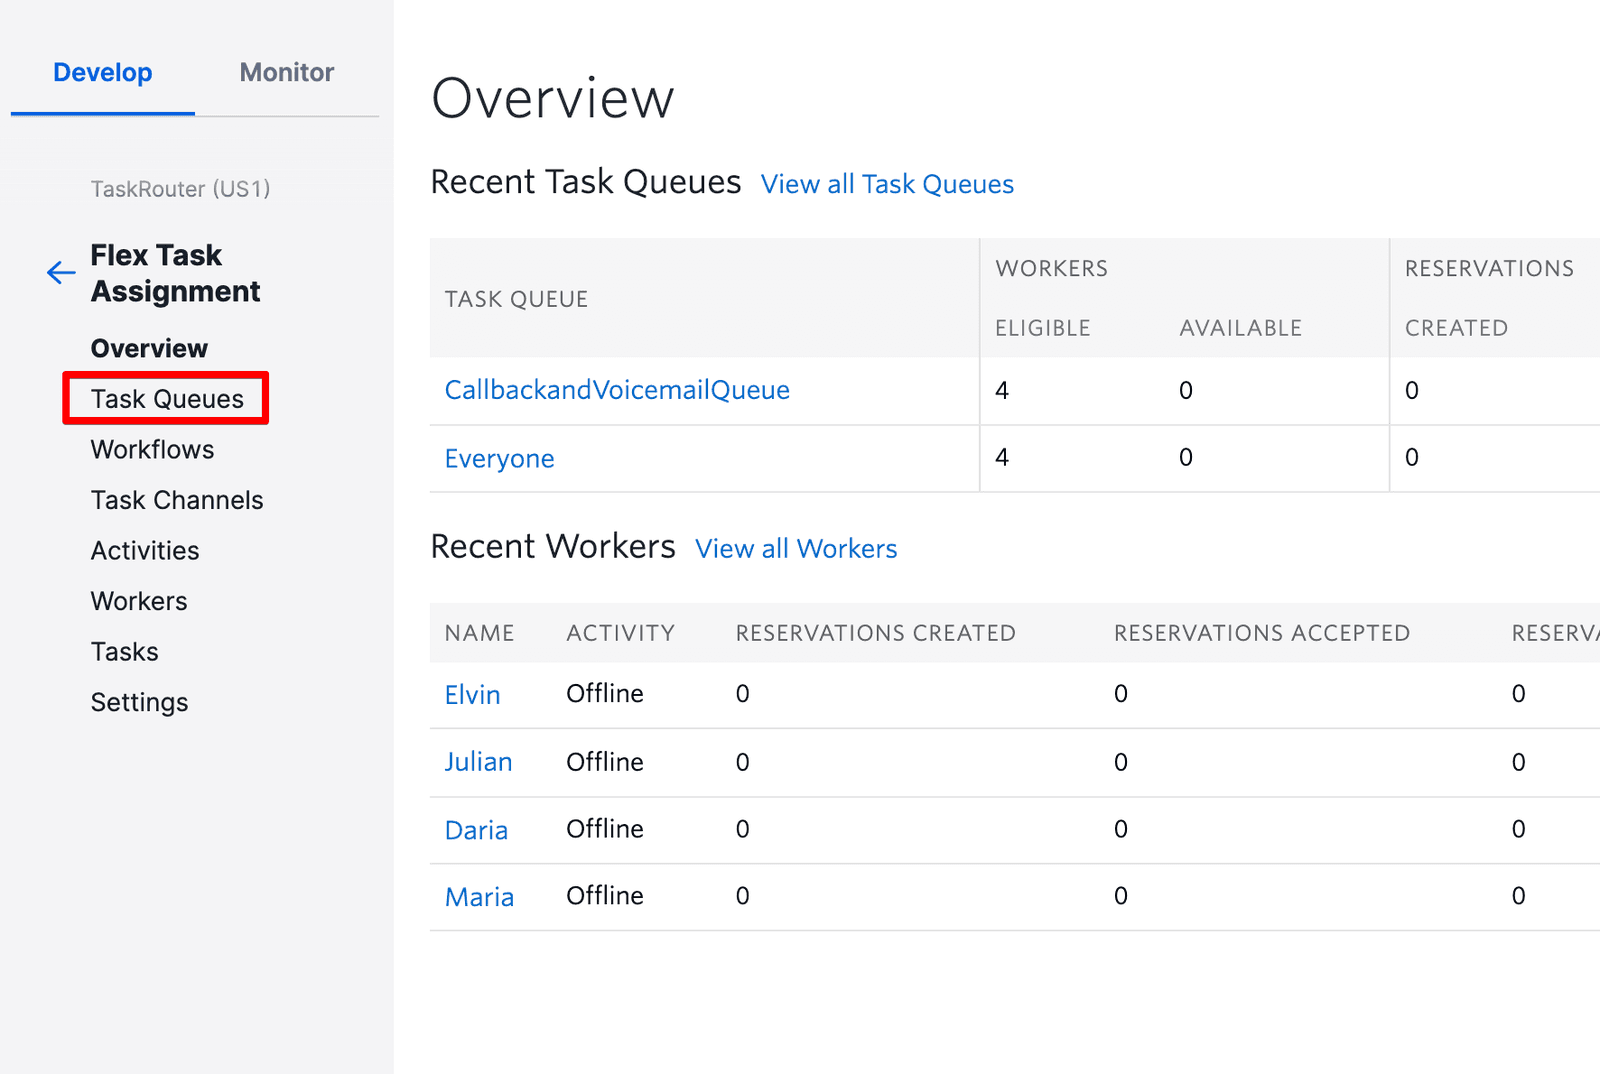Open the Task Queues section in sidebar
The width and height of the screenshot is (1600, 1074).
click(x=166, y=398)
